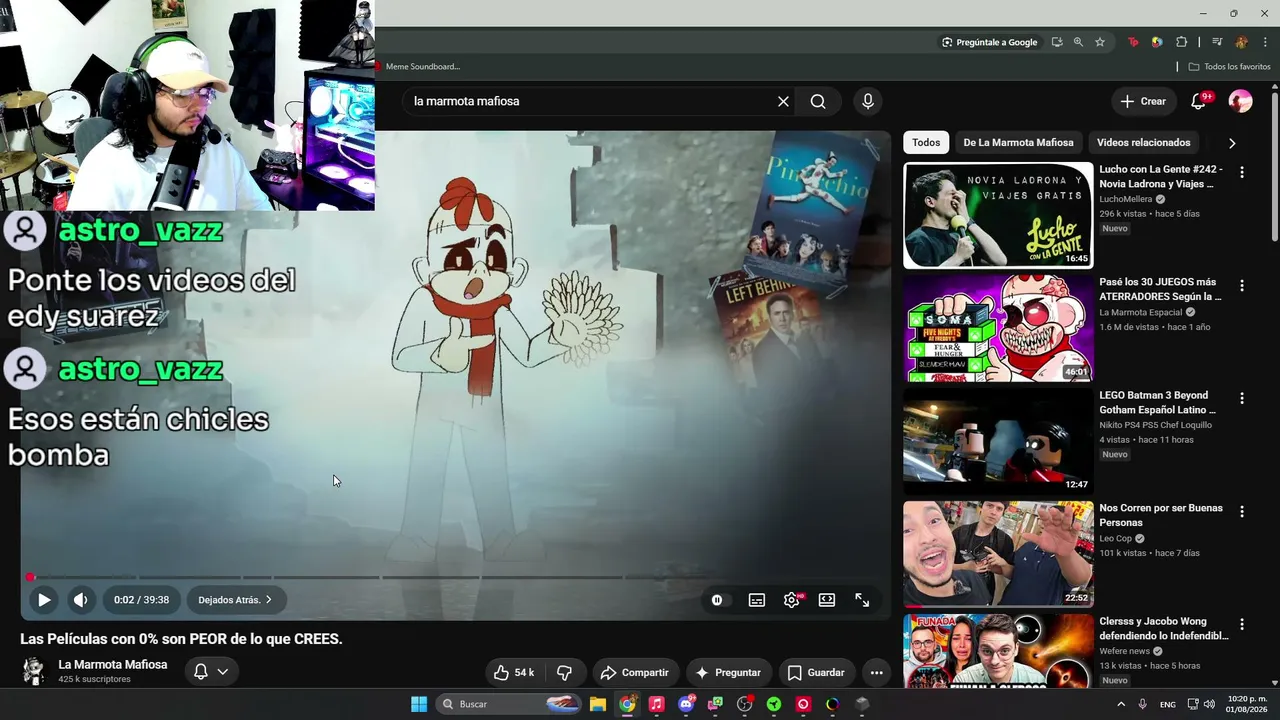Image resolution: width=1280 pixels, height=720 pixels.
Task: Dislike the video with thumbs down
Action: click(564, 673)
